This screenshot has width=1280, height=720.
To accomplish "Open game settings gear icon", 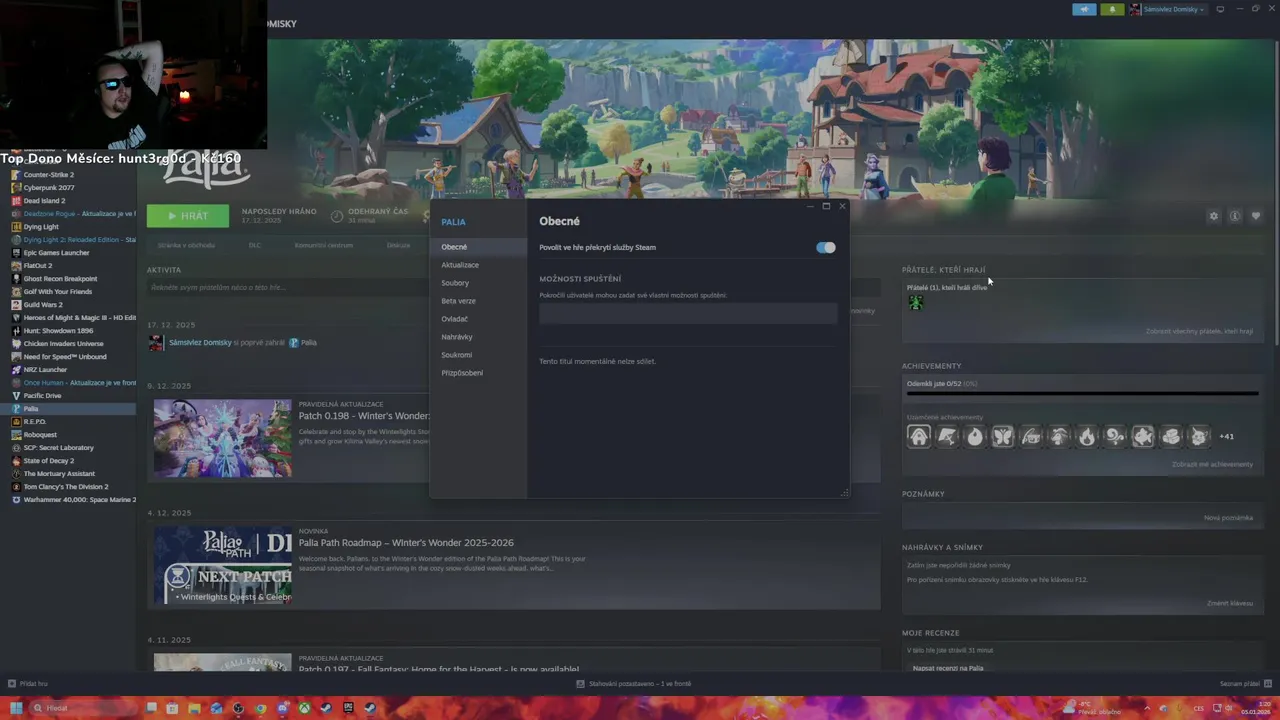I will 1214,216.
